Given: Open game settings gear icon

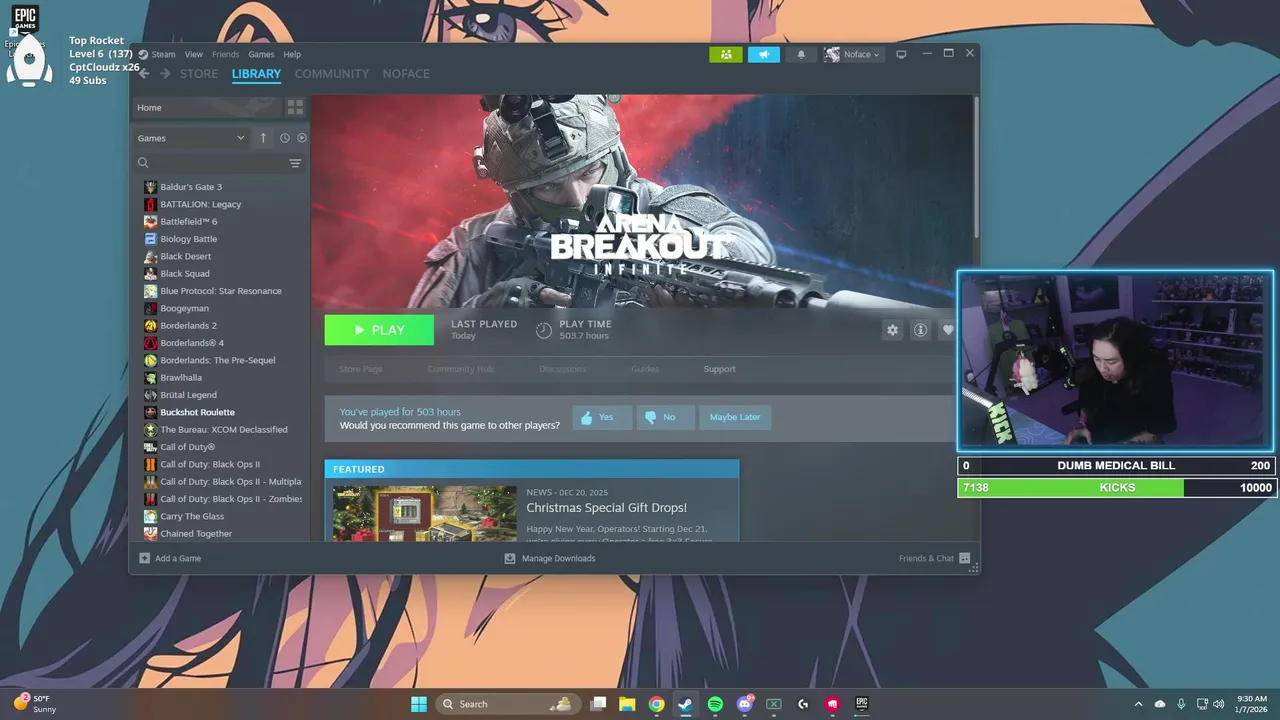Looking at the screenshot, I should point(892,330).
